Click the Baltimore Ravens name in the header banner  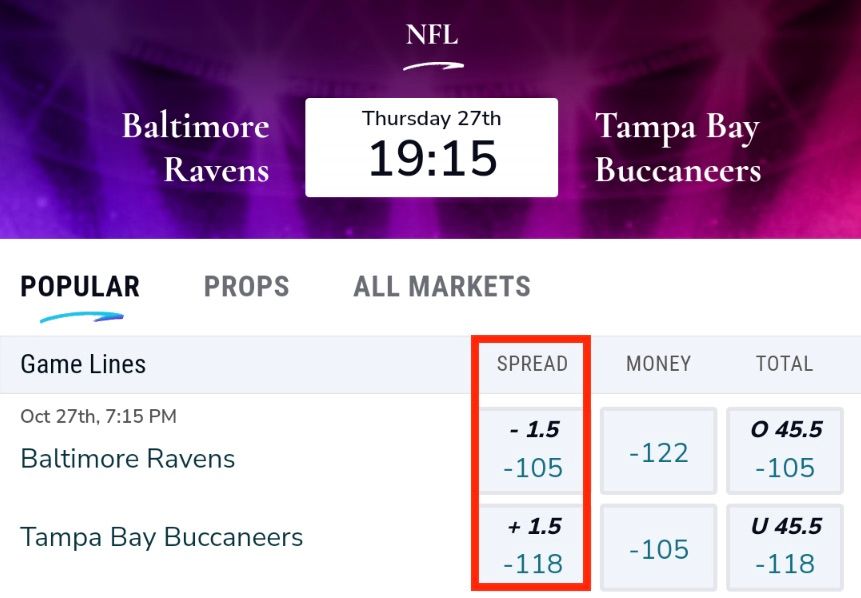196,145
